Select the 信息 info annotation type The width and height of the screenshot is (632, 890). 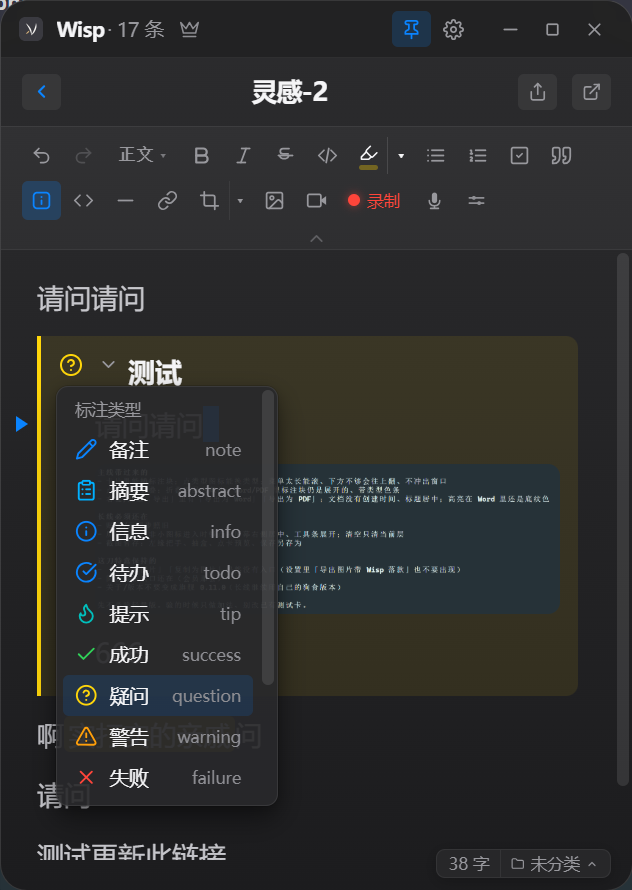point(158,532)
